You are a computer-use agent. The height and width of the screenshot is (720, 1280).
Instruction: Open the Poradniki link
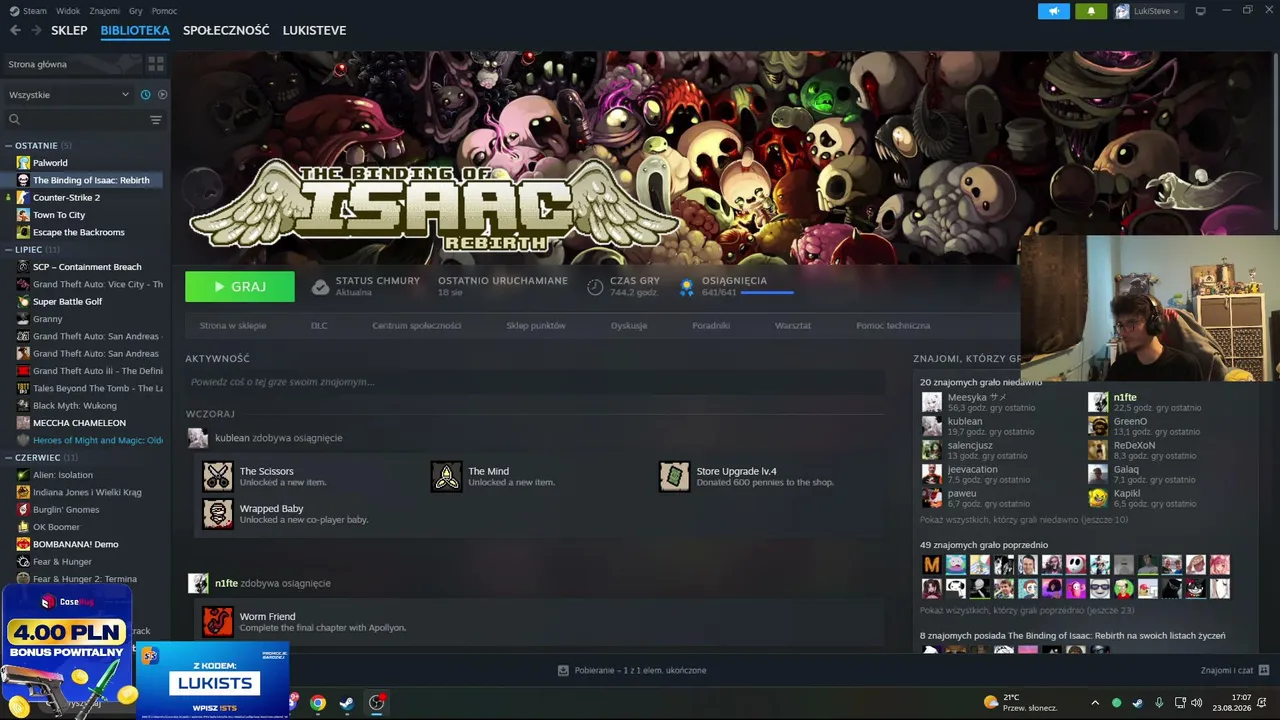(x=711, y=326)
